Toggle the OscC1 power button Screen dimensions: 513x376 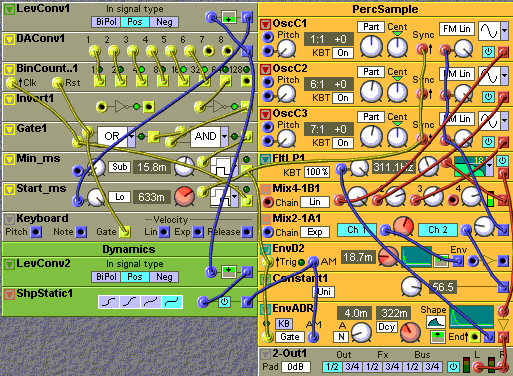point(488,52)
